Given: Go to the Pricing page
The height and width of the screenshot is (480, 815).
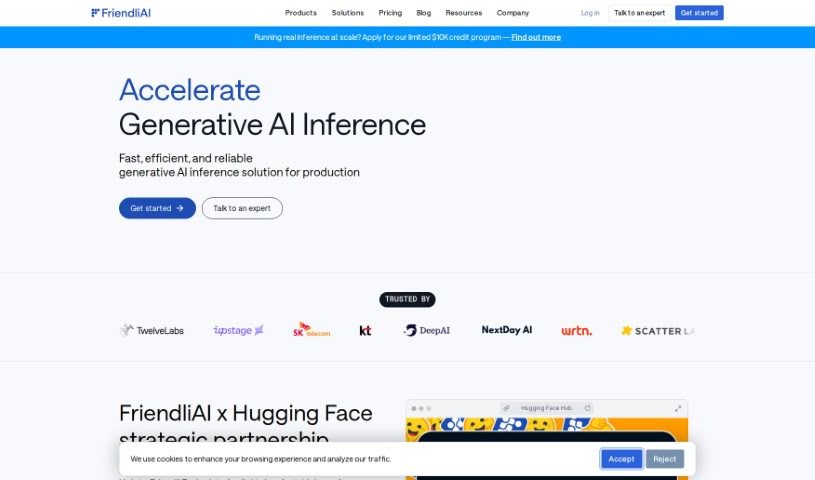Looking at the screenshot, I should (390, 12).
